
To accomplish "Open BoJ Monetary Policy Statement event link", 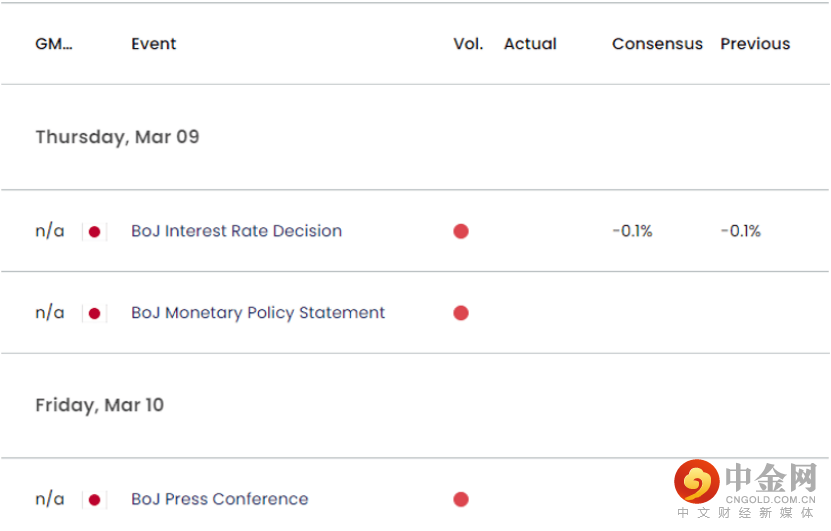I will (258, 313).
